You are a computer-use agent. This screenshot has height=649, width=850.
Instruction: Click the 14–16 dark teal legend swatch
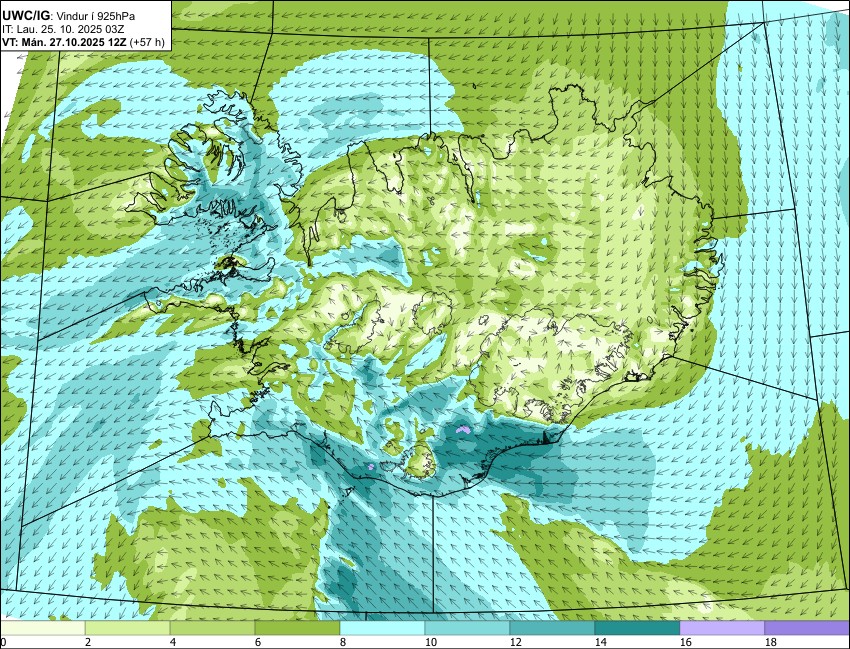tap(637, 628)
